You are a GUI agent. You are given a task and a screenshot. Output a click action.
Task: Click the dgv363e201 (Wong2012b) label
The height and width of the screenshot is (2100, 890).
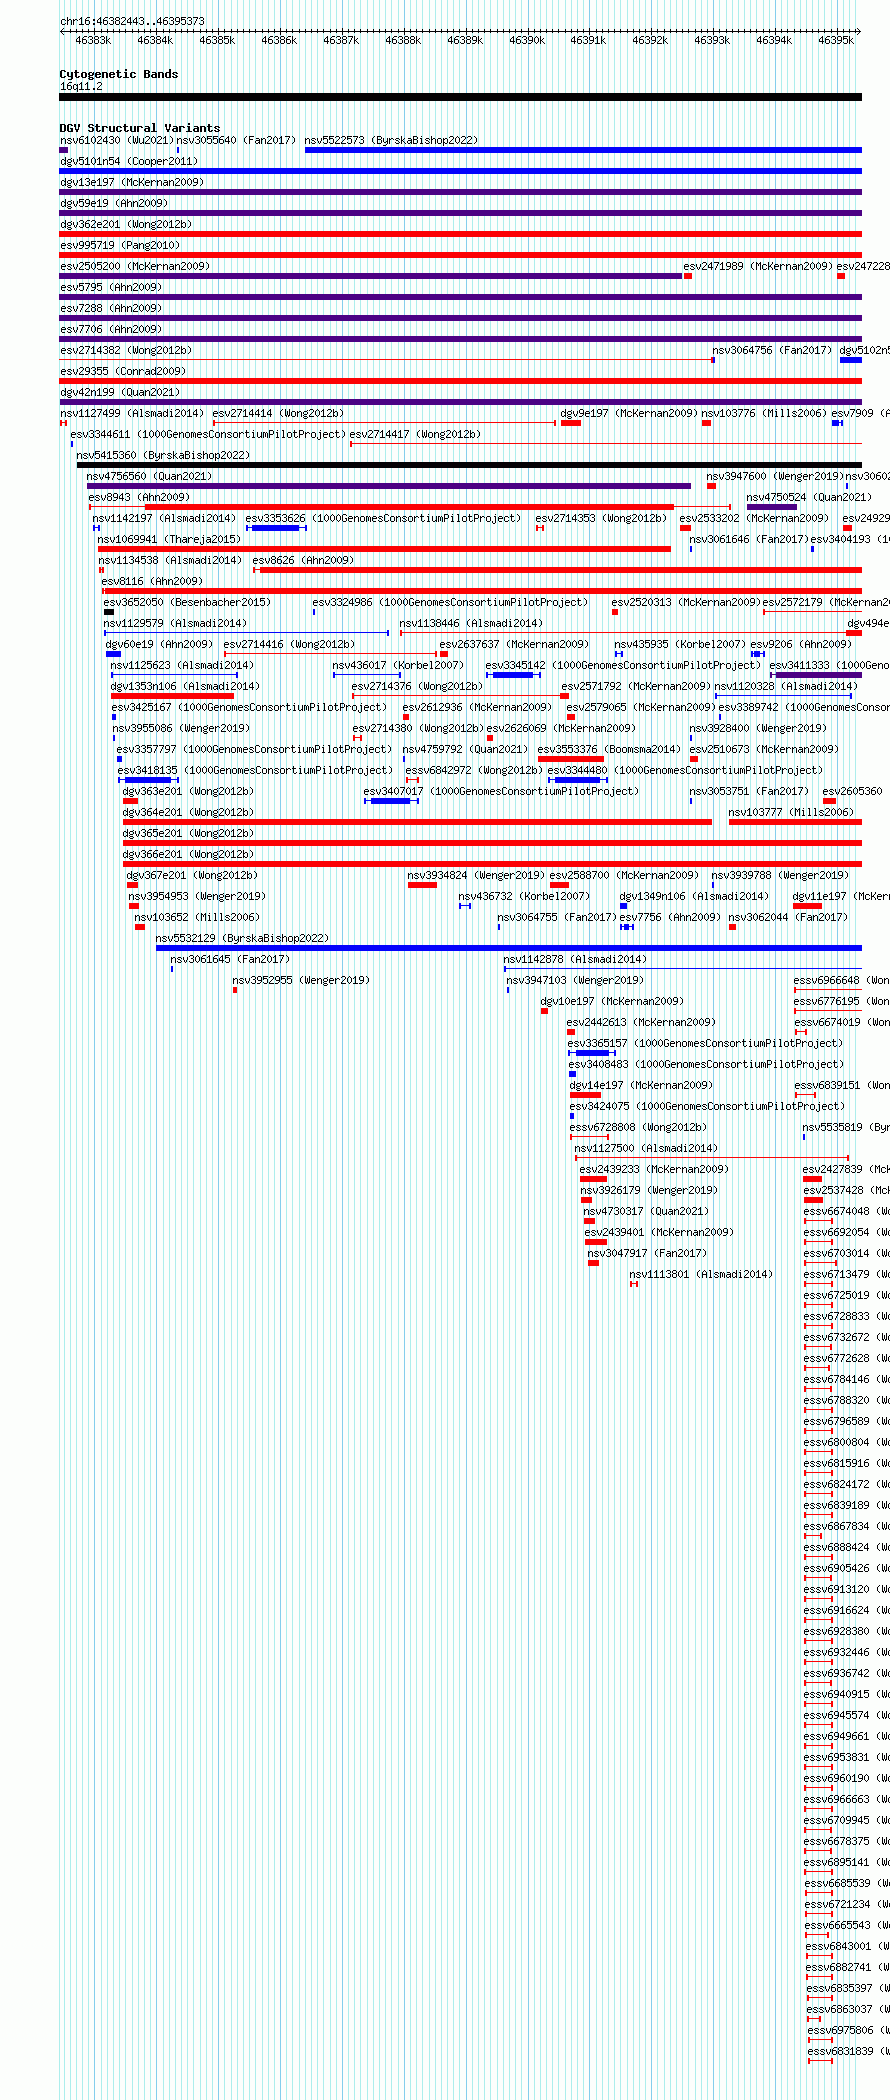click(x=188, y=791)
